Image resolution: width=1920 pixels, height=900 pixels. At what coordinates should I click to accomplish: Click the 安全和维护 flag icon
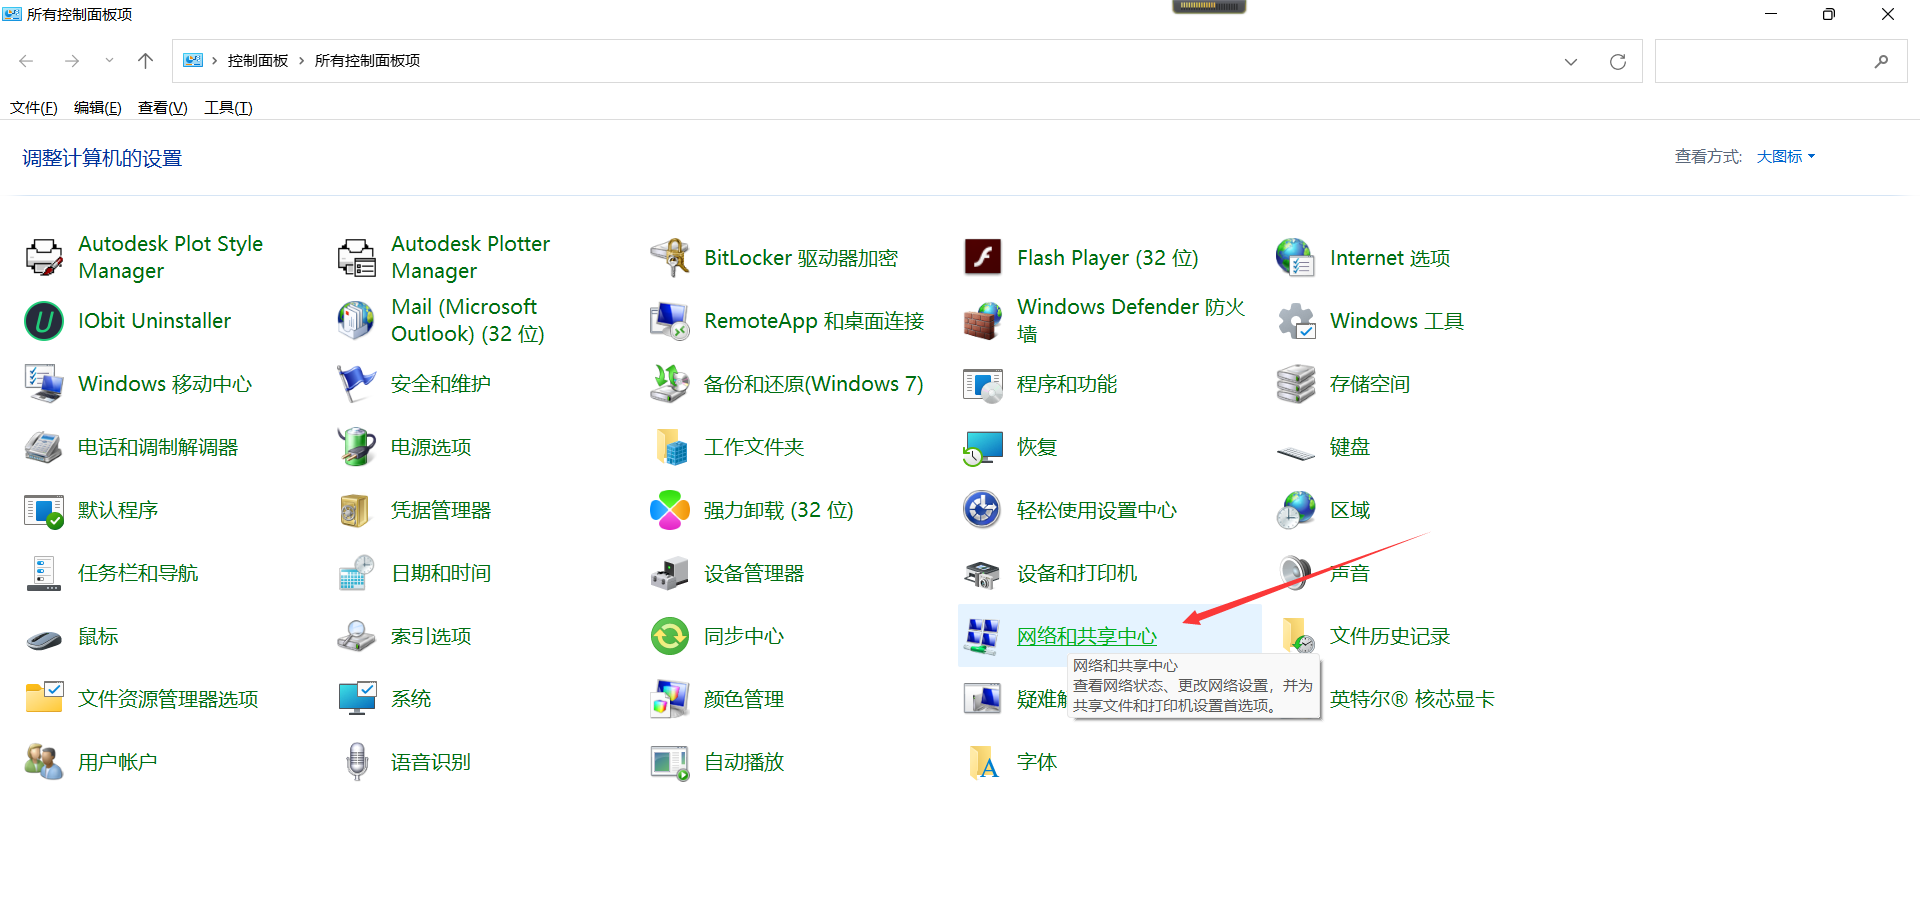tap(357, 384)
